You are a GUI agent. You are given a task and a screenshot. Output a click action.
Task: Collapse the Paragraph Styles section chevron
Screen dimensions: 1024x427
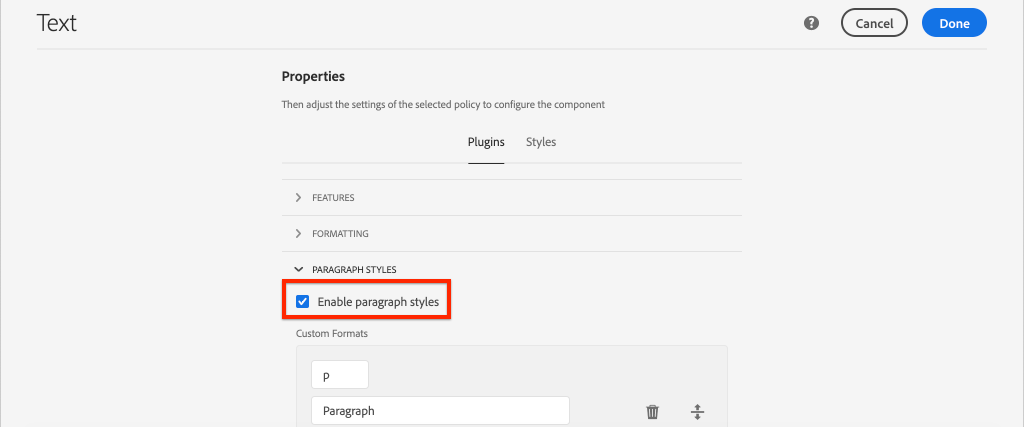coord(298,269)
